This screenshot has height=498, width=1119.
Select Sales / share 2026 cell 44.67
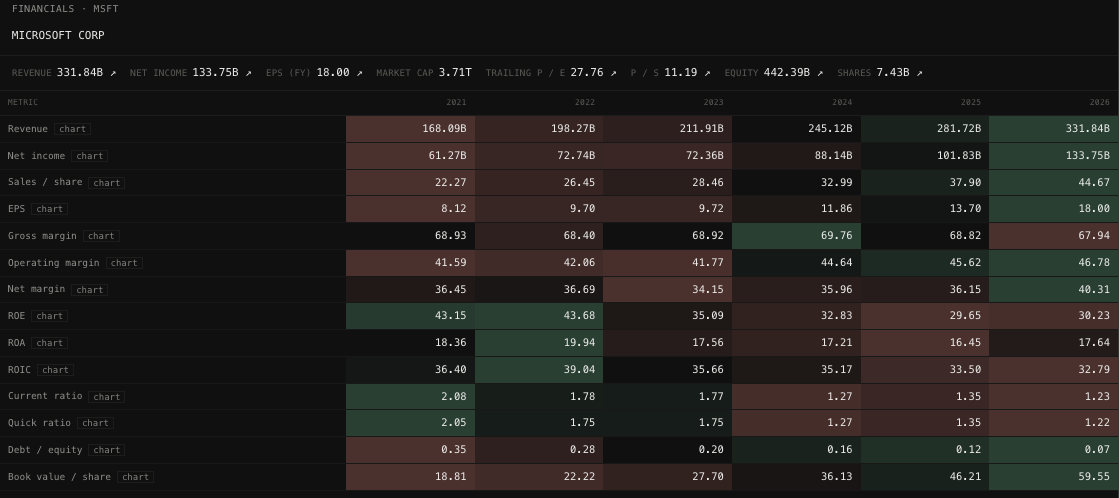(1054, 183)
